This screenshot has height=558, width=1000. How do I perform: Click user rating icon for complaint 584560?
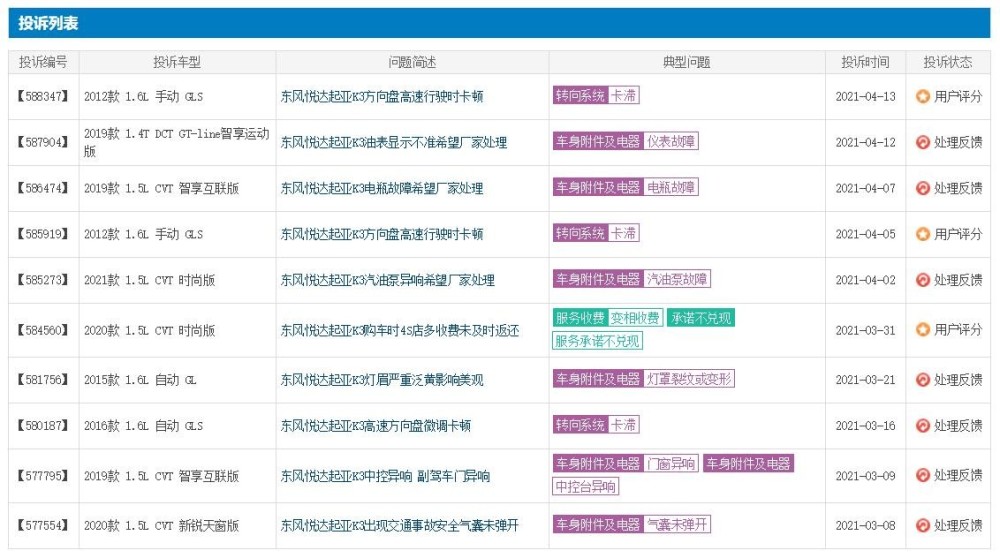[x=922, y=330]
